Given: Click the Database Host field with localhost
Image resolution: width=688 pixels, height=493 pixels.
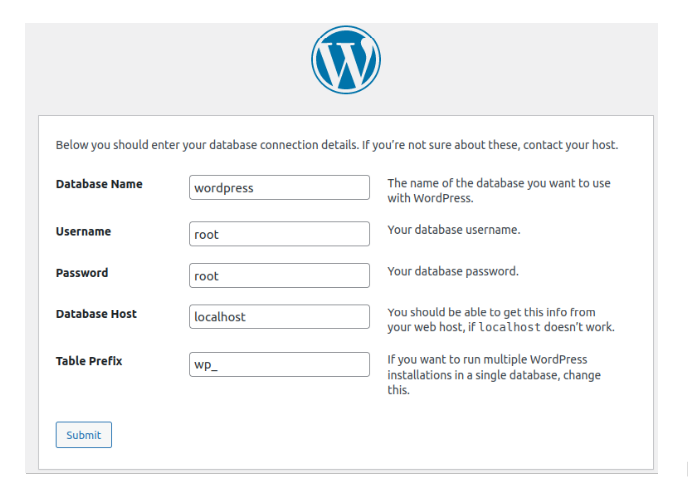Looking at the screenshot, I should [279, 317].
